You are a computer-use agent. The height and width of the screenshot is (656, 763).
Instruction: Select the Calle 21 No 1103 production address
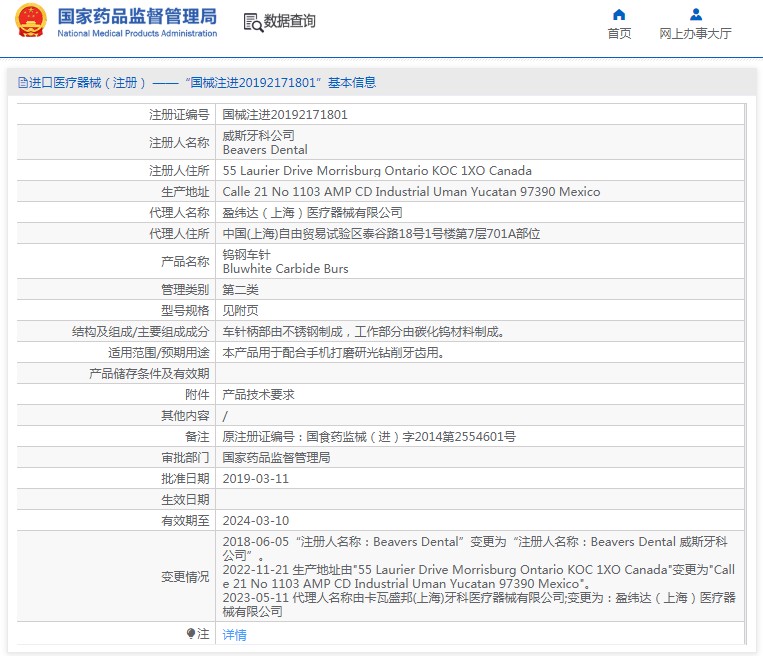pyautogui.click(x=411, y=192)
